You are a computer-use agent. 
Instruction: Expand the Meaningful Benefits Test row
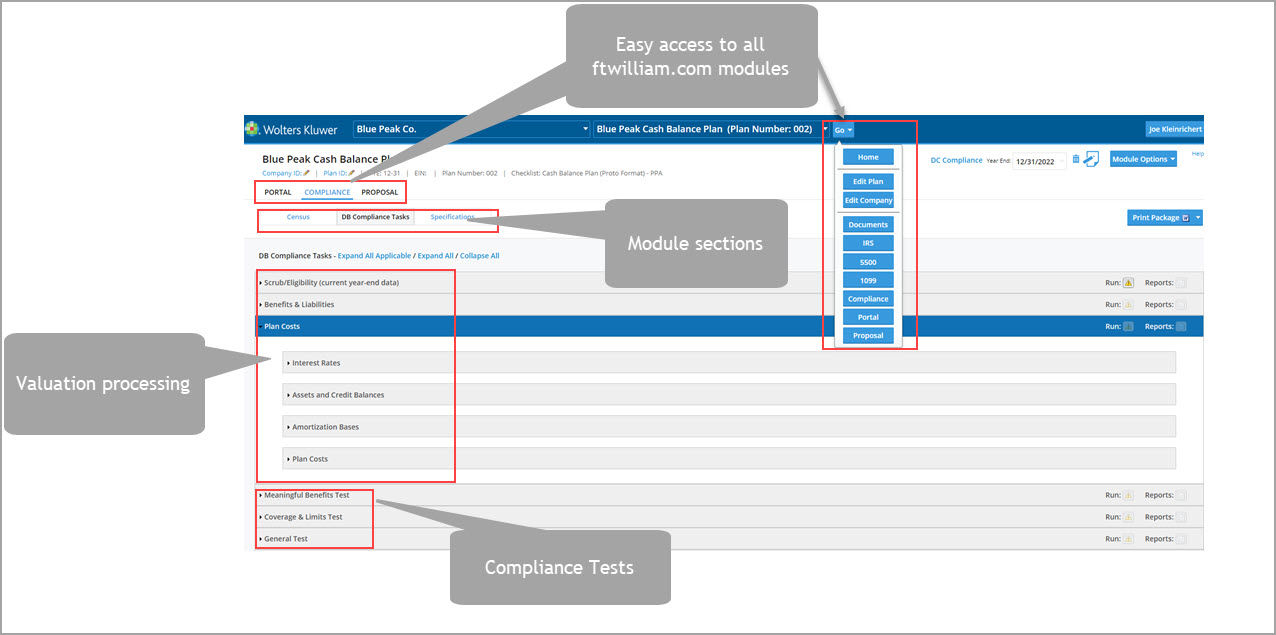tap(306, 495)
